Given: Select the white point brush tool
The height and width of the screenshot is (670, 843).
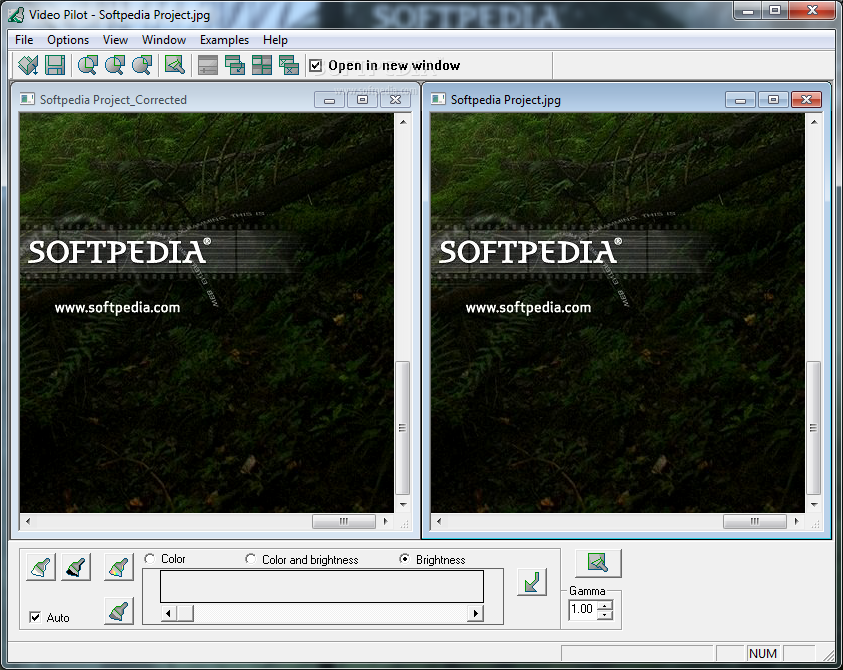Looking at the screenshot, I should pos(41,567).
